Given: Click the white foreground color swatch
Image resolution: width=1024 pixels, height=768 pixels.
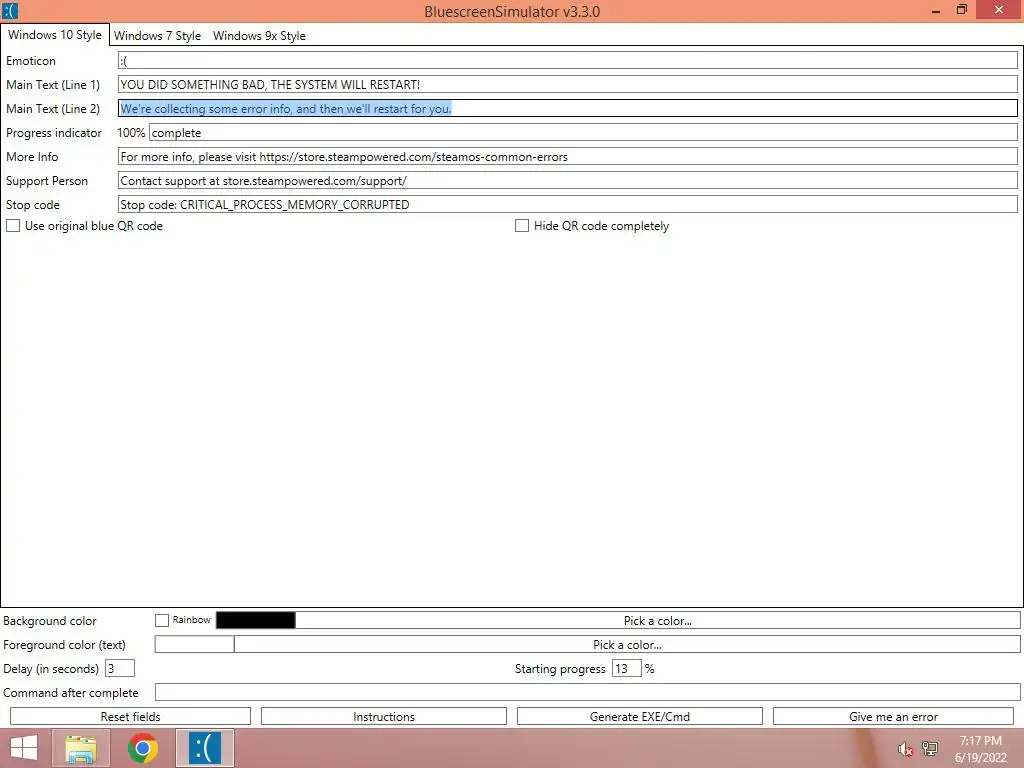Looking at the screenshot, I should (x=195, y=645).
